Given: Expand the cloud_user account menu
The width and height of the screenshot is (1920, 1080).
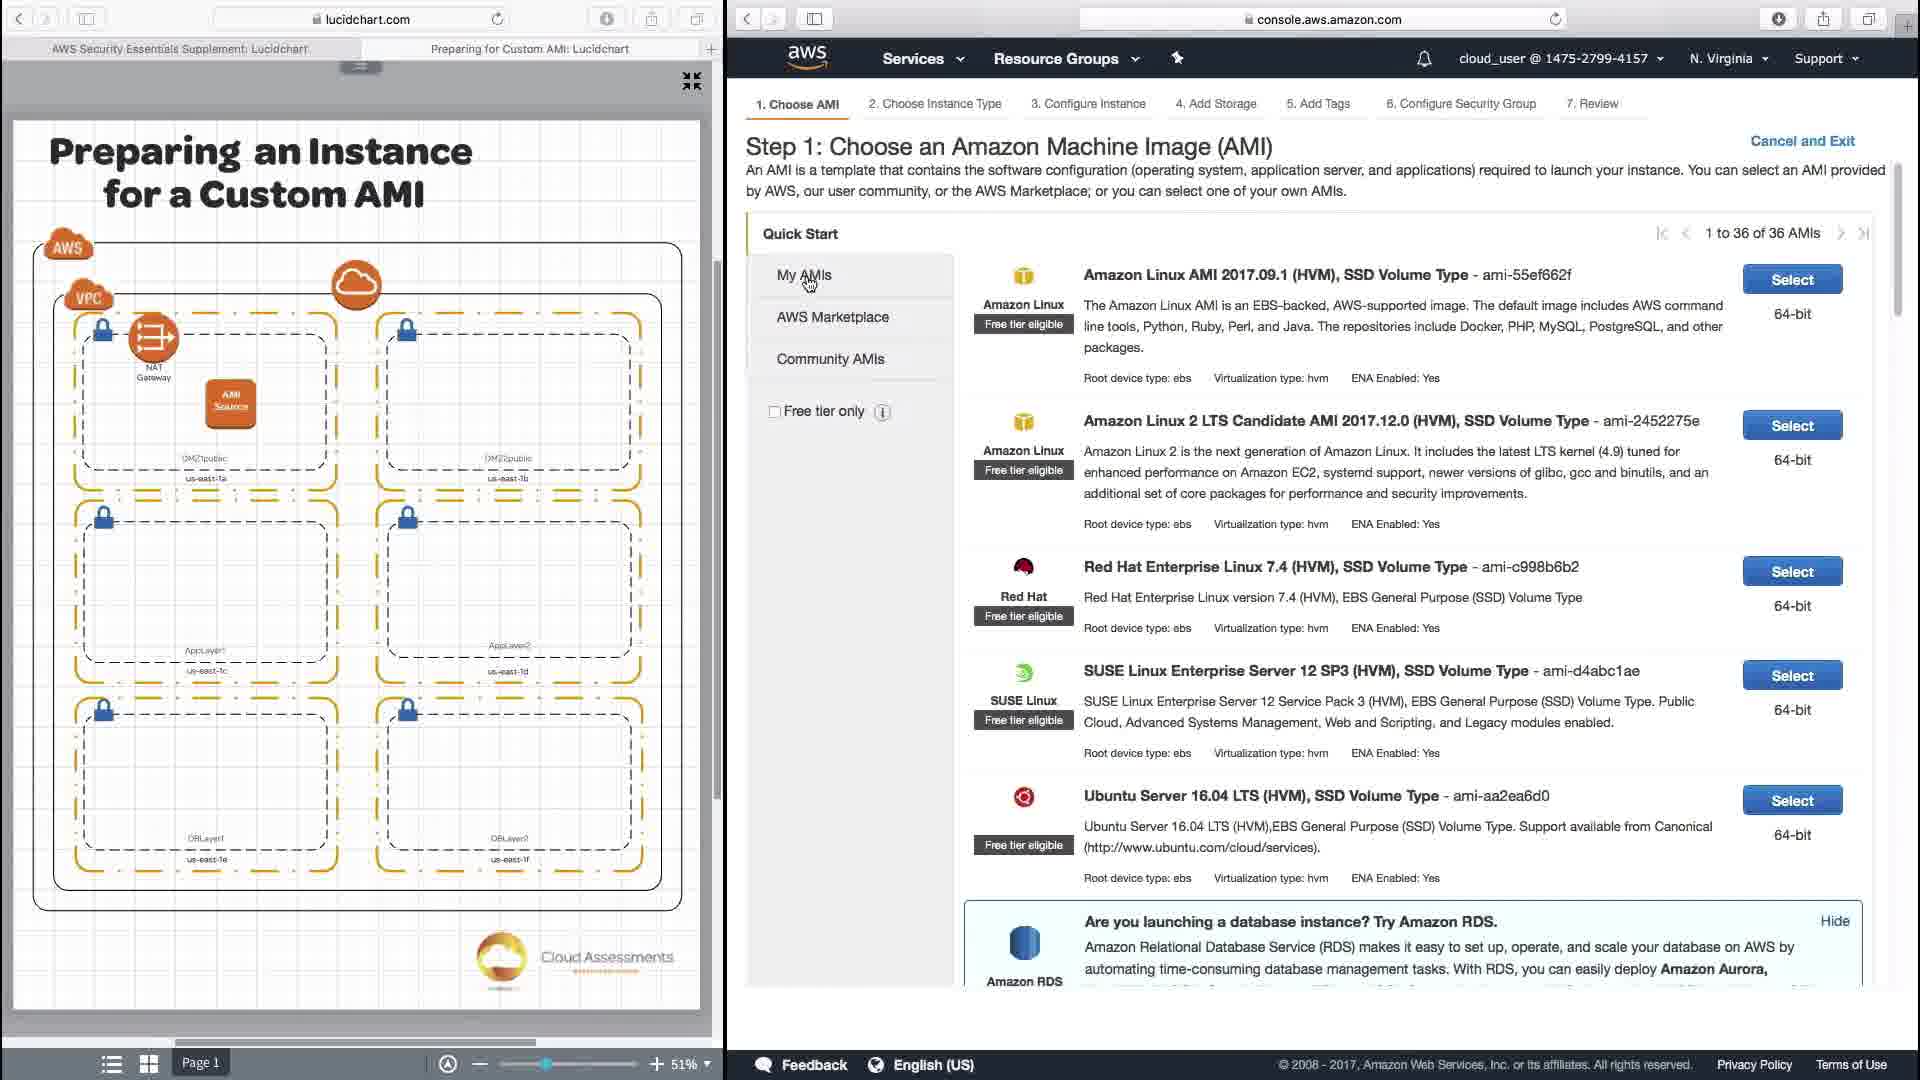Looking at the screenshot, I should 1560,59.
